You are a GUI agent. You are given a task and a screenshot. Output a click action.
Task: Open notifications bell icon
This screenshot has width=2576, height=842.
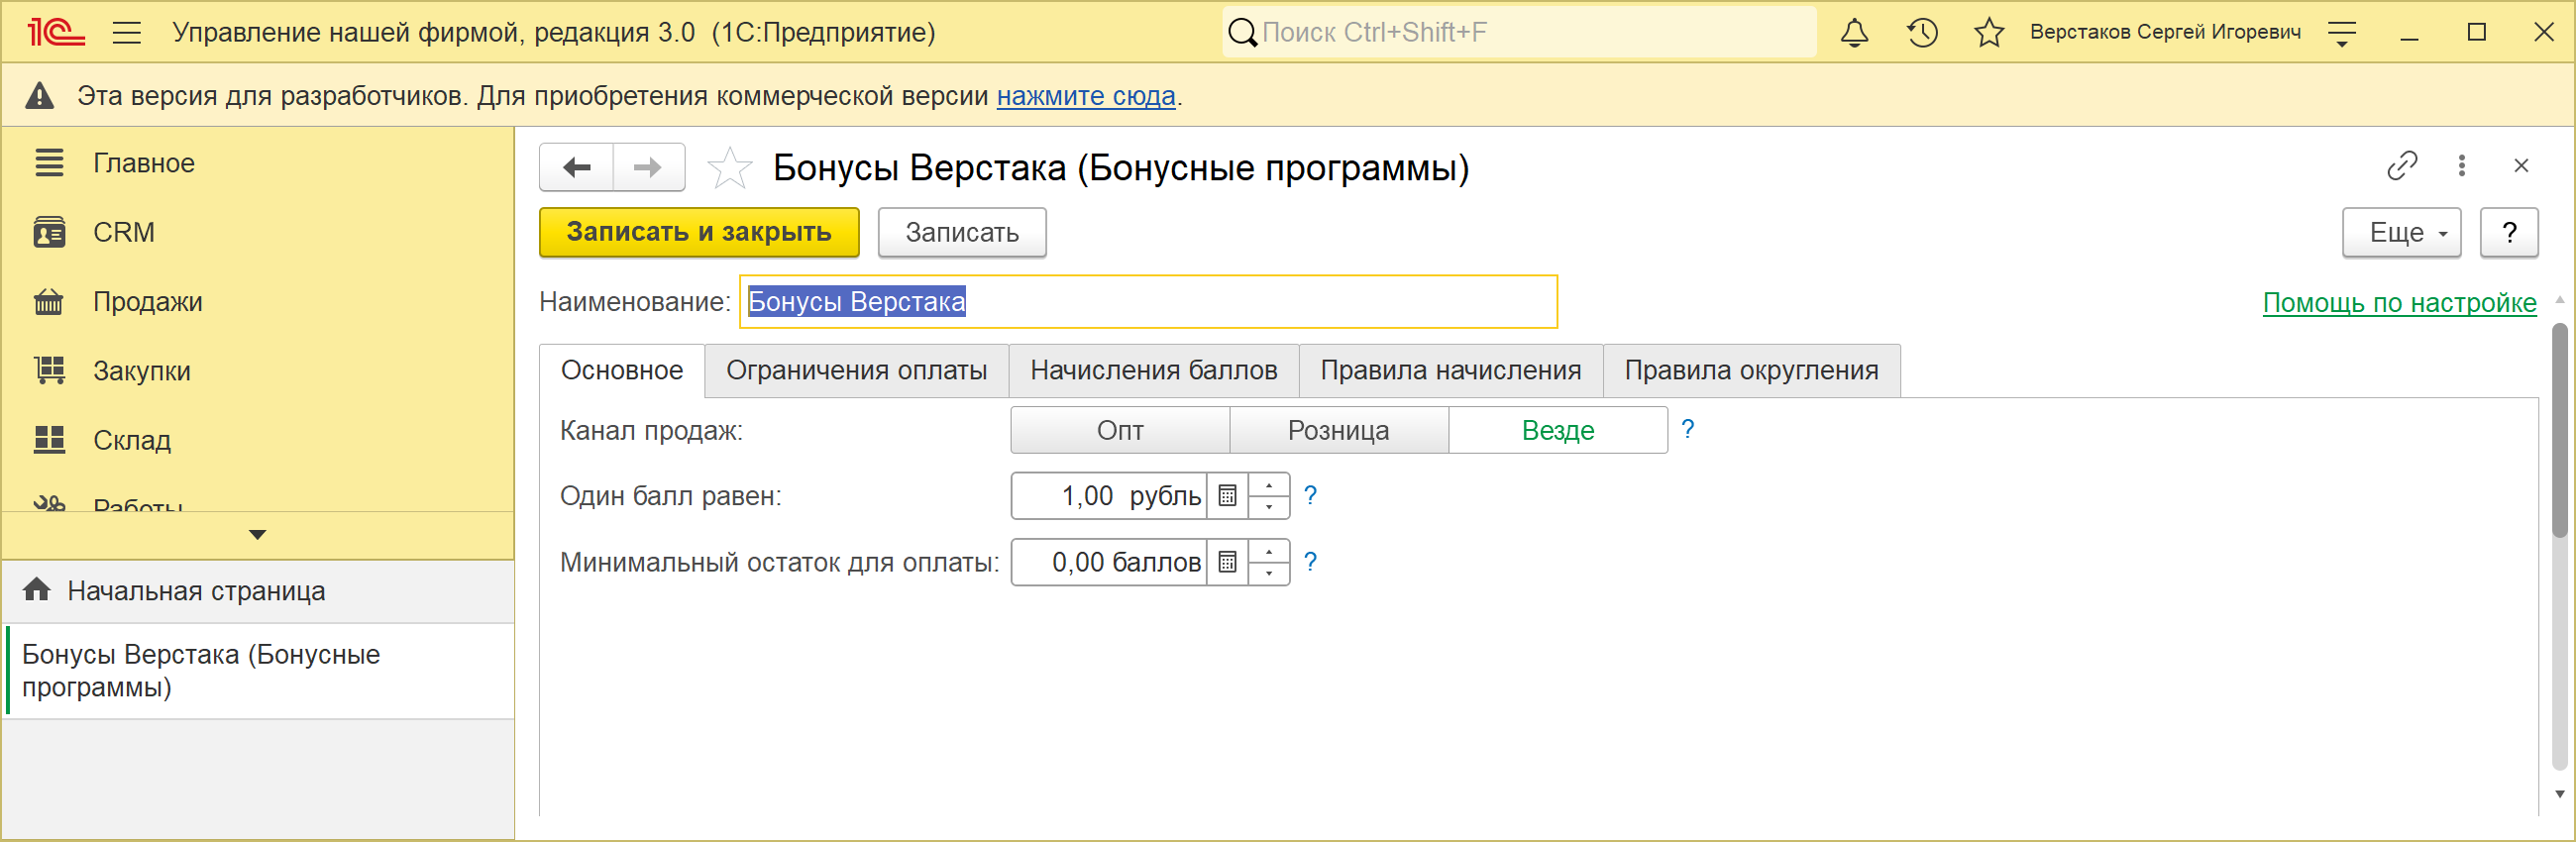(1854, 33)
